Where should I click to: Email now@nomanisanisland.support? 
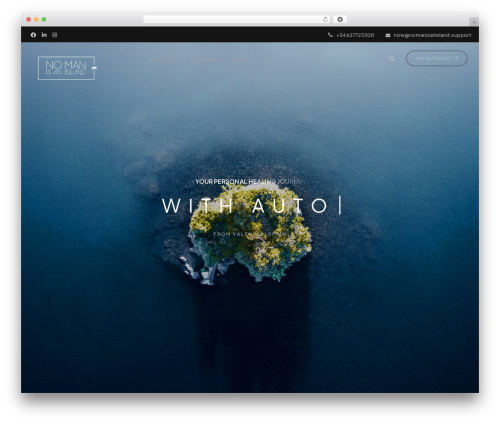click(x=432, y=35)
